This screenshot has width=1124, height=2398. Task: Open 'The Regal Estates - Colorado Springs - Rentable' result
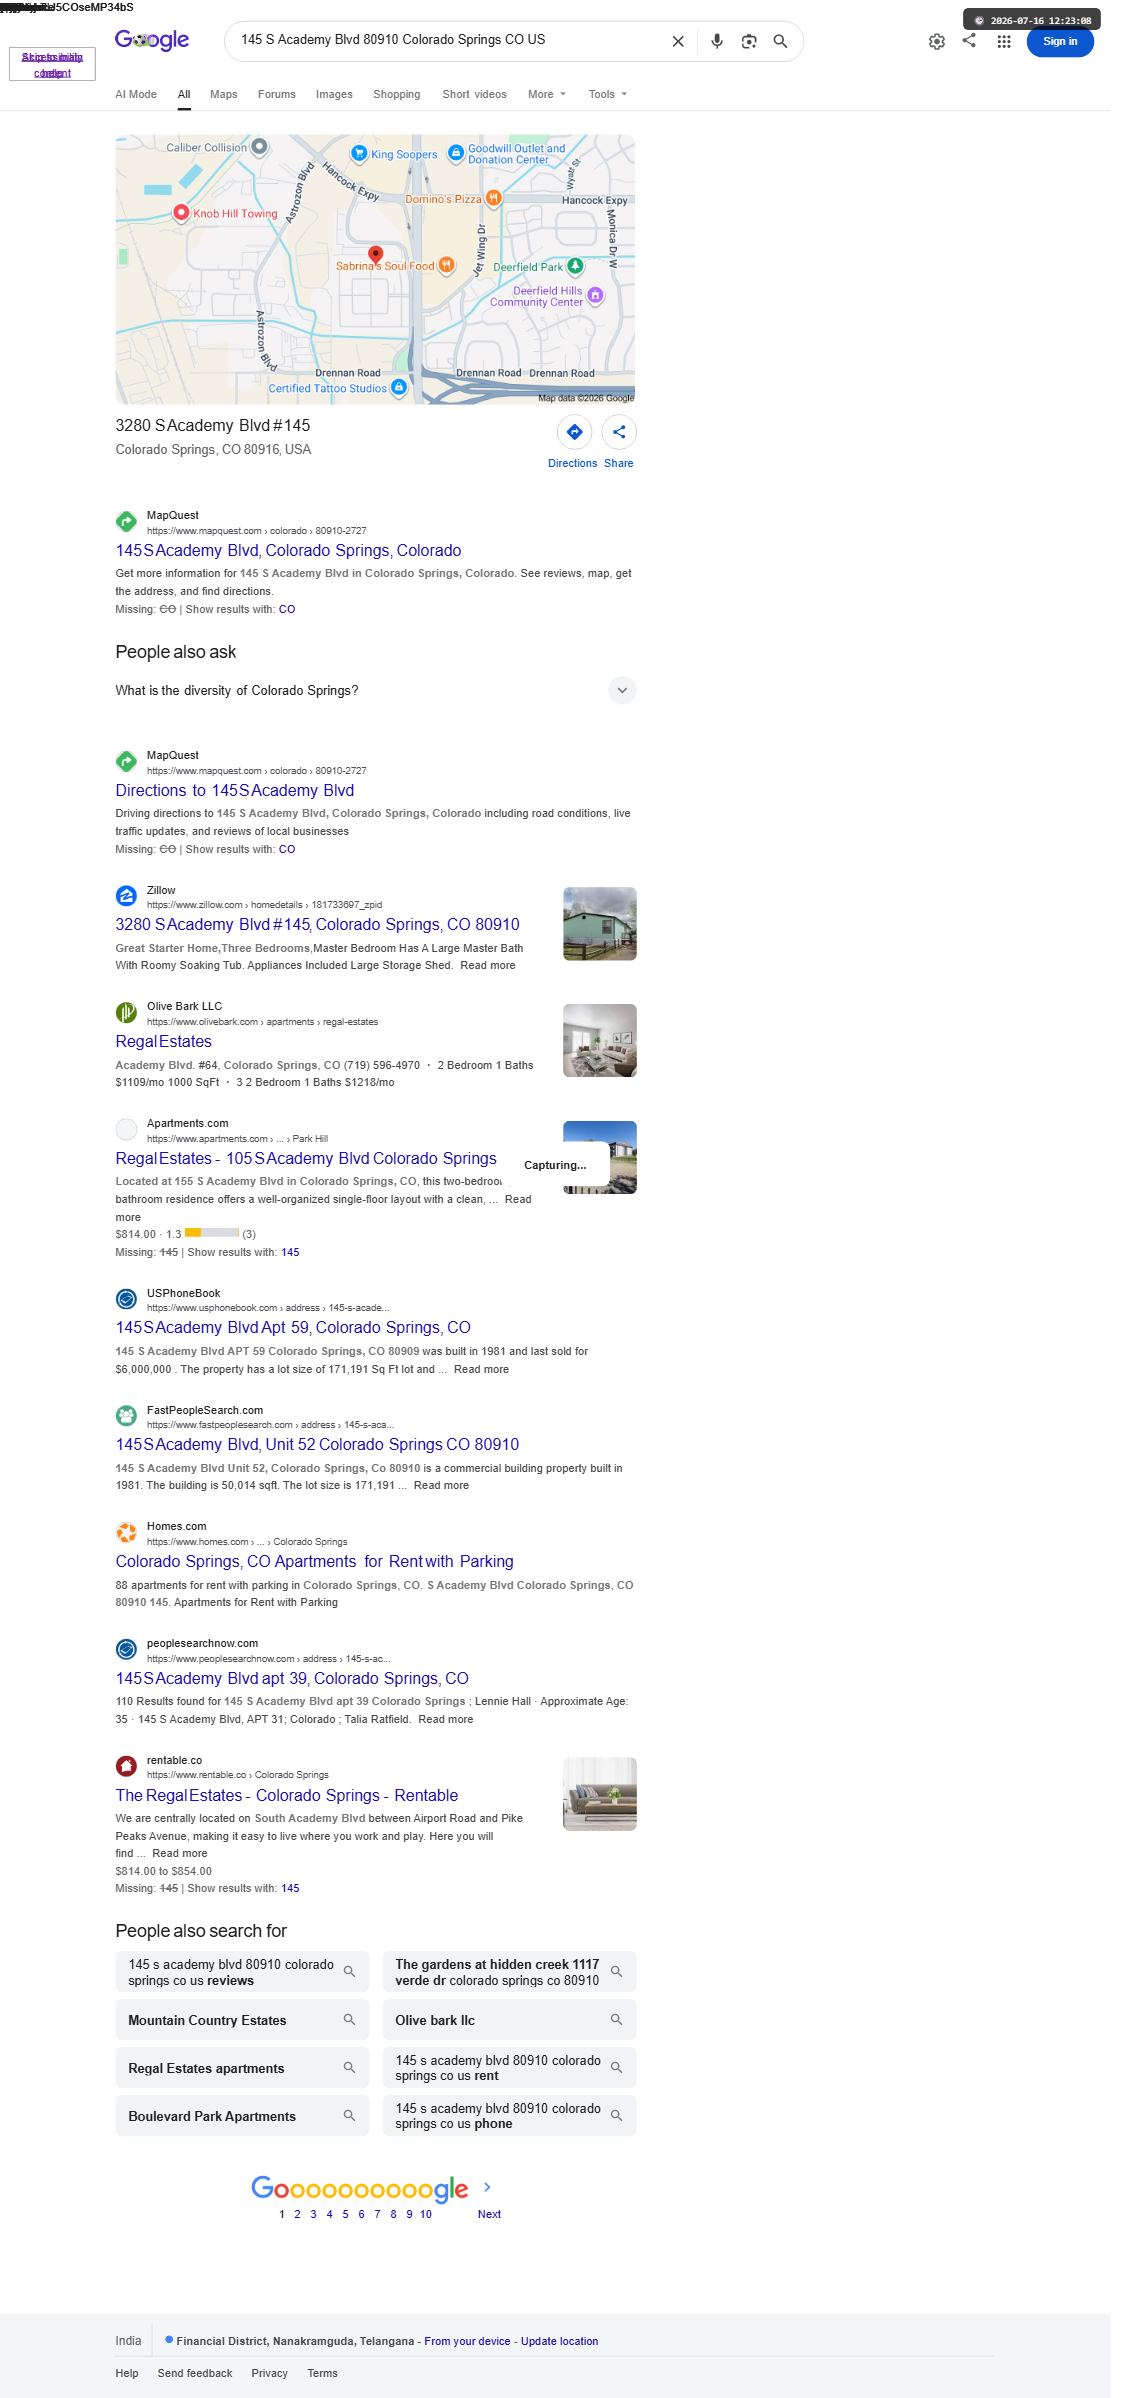click(x=287, y=1795)
